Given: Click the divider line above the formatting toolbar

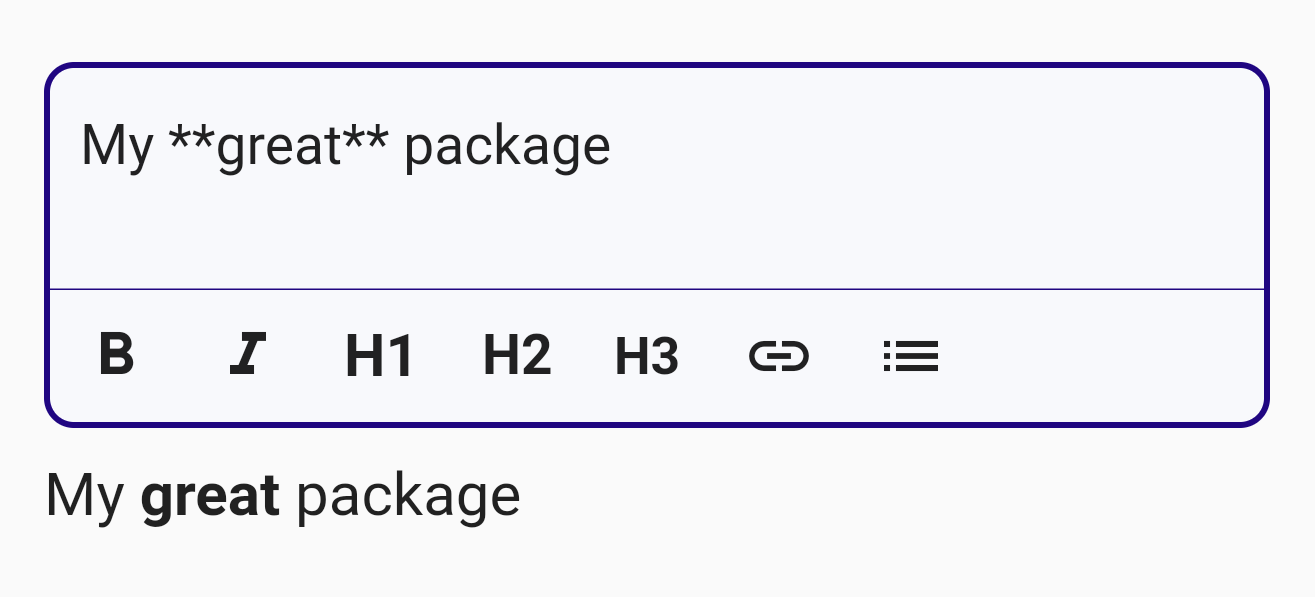Looking at the screenshot, I should [x=656, y=289].
